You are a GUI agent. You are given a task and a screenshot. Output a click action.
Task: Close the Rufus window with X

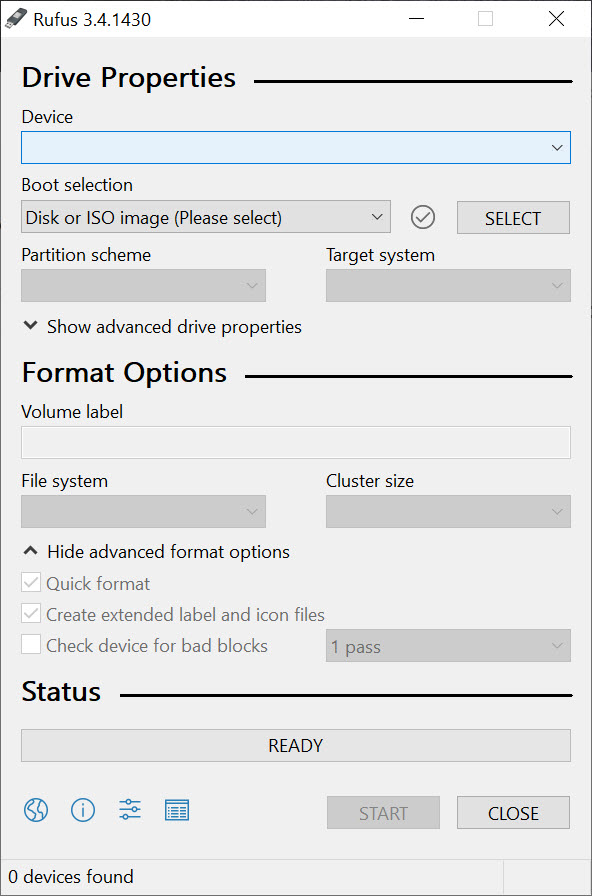[x=556, y=19]
